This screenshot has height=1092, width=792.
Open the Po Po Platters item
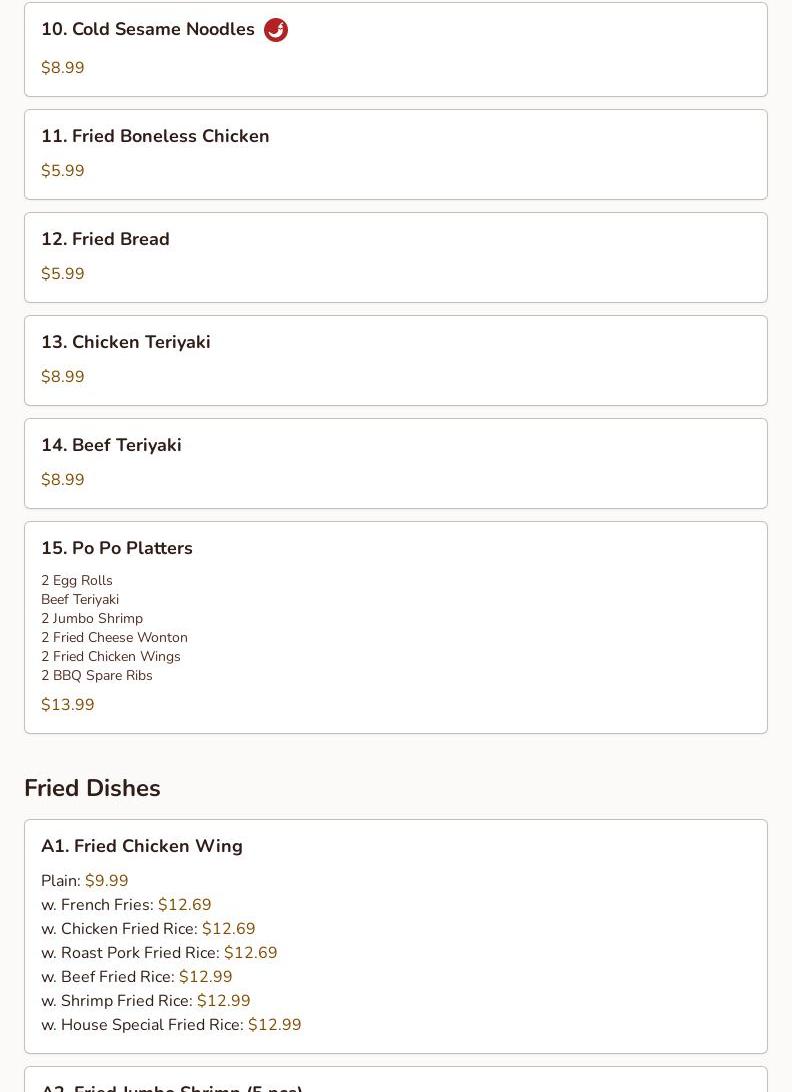click(396, 627)
